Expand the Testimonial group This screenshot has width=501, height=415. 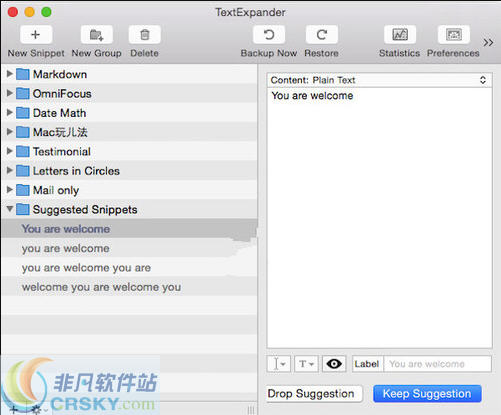[10, 151]
